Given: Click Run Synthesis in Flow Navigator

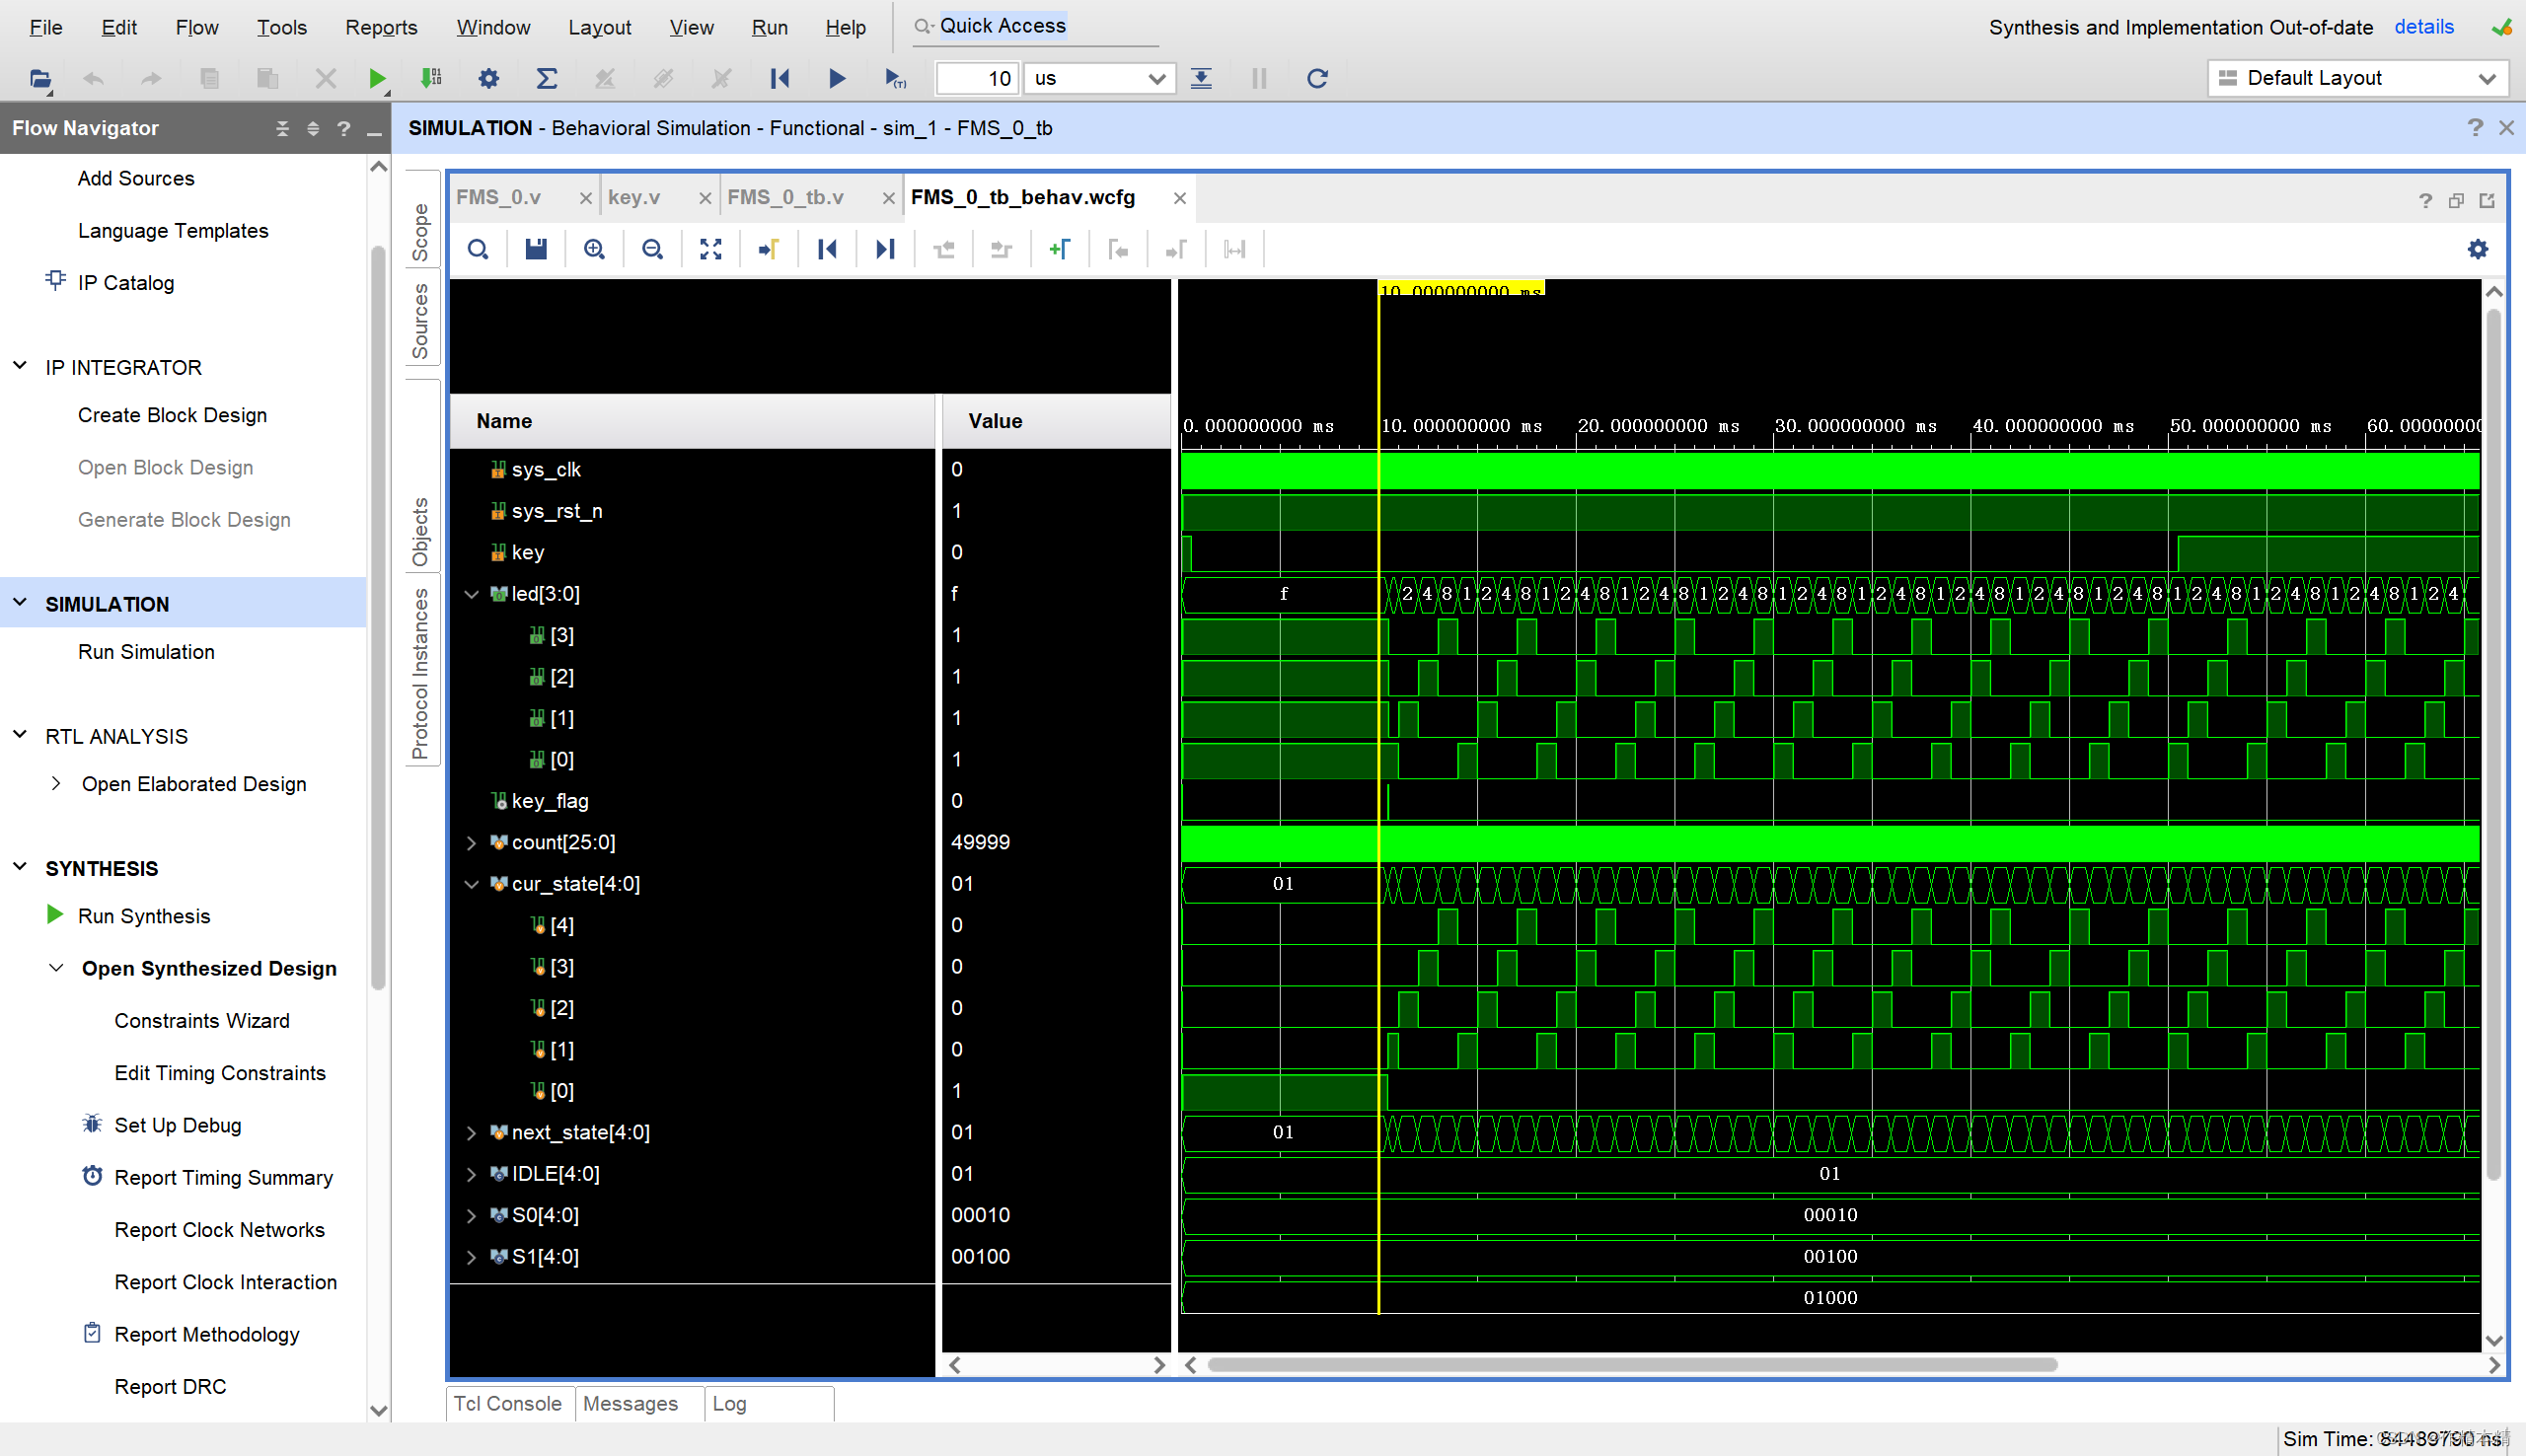Looking at the screenshot, I should (x=144, y=915).
